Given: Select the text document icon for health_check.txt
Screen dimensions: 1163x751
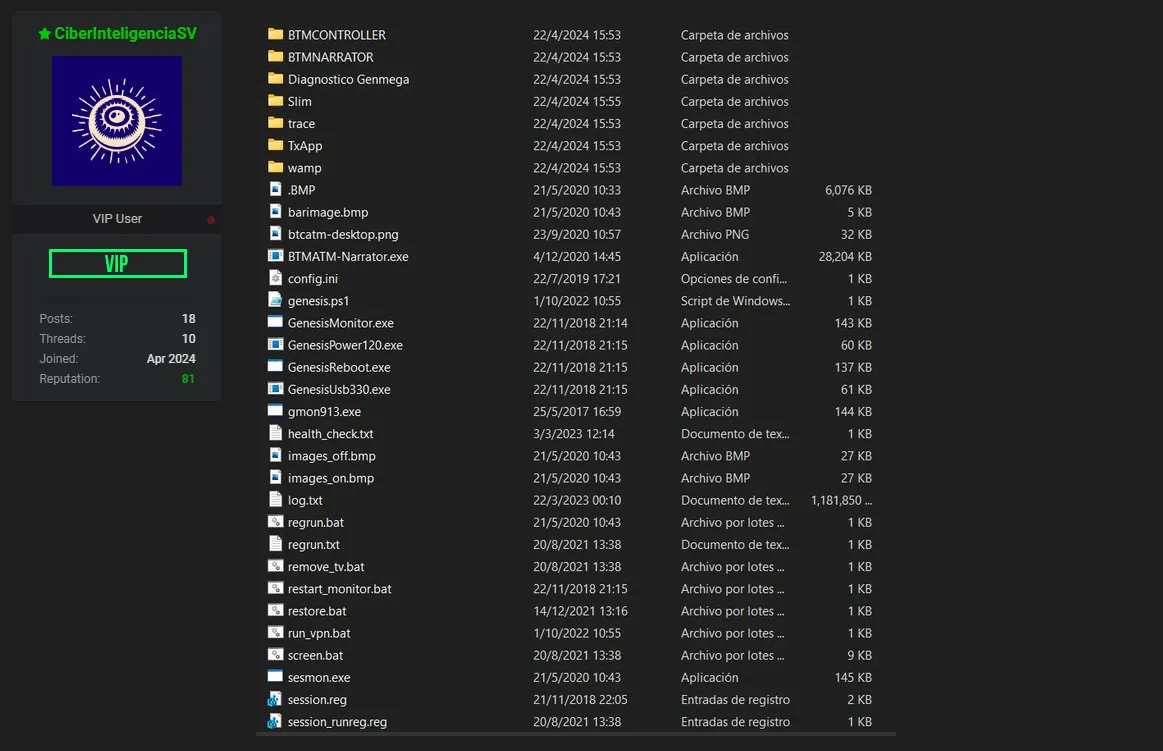Looking at the screenshot, I should [x=276, y=433].
